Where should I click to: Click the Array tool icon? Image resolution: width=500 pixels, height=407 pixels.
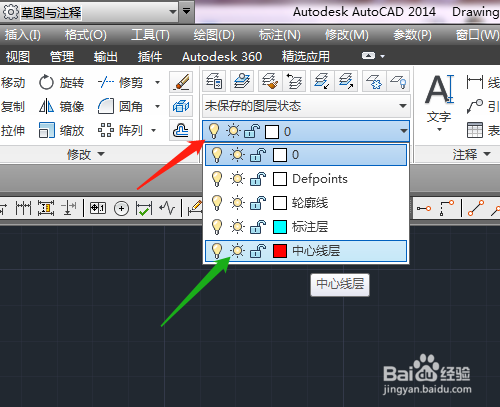pyautogui.click(x=106, y=130)
